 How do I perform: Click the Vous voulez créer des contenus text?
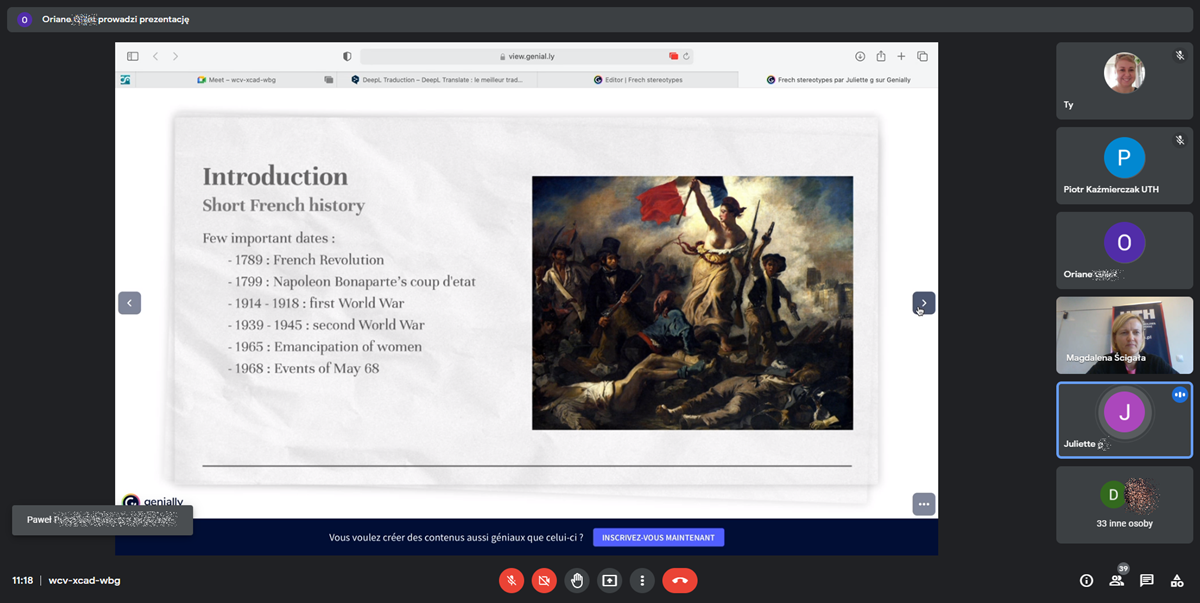click(456, 538)
